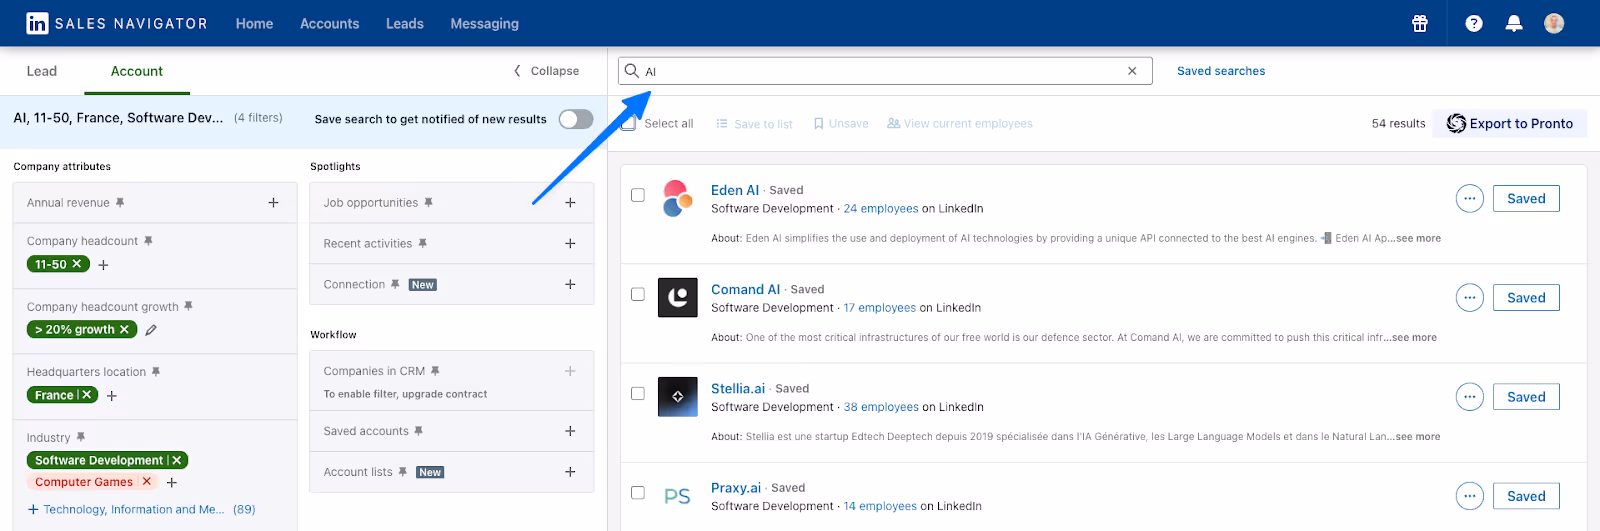Image resolution: width=1600 pixels, height=531 pixels.
Task: Open the help question mark icon
Action: pyautogui.click(x=1474, y=23)
